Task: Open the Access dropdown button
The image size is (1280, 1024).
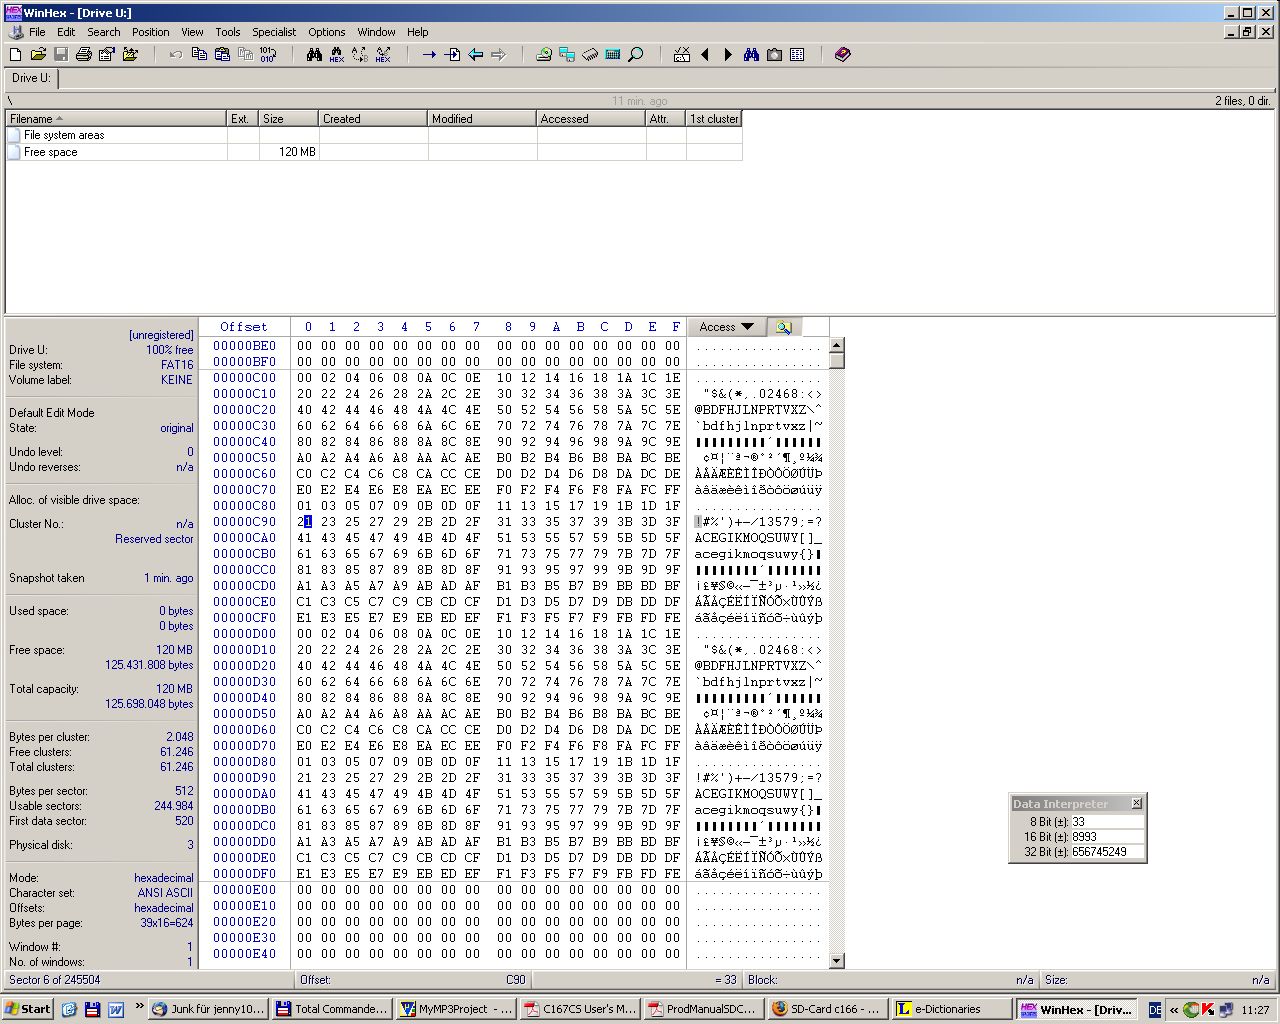Action: (726, 327)
